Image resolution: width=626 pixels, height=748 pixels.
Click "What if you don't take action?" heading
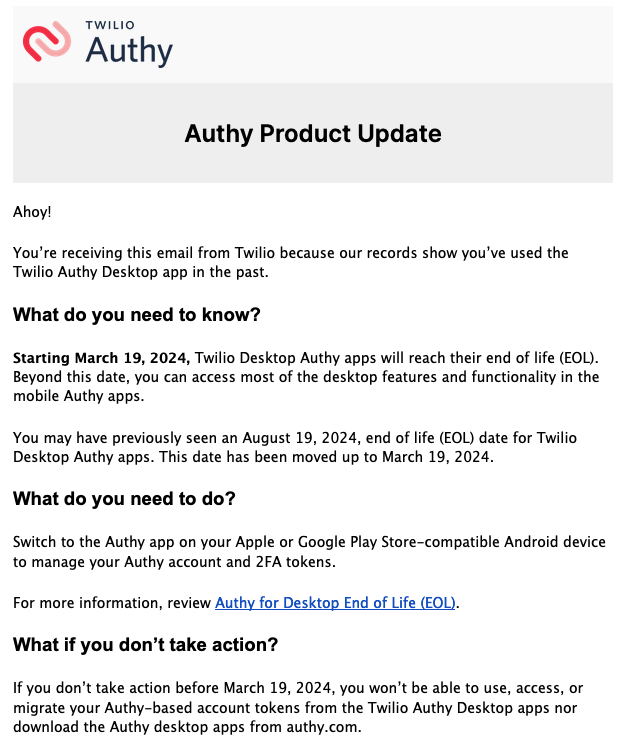145,645
